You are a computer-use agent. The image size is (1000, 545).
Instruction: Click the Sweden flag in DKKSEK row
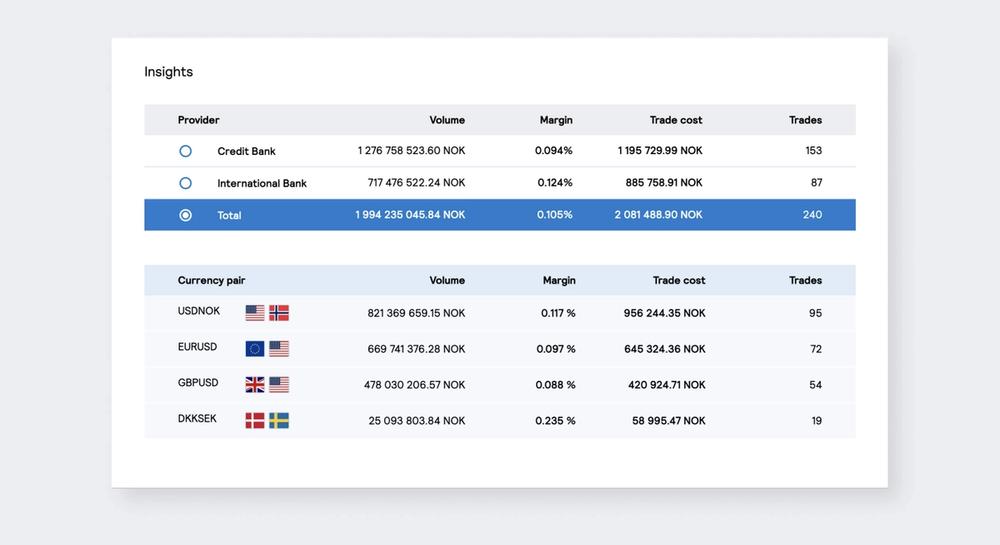coord(279,420)
